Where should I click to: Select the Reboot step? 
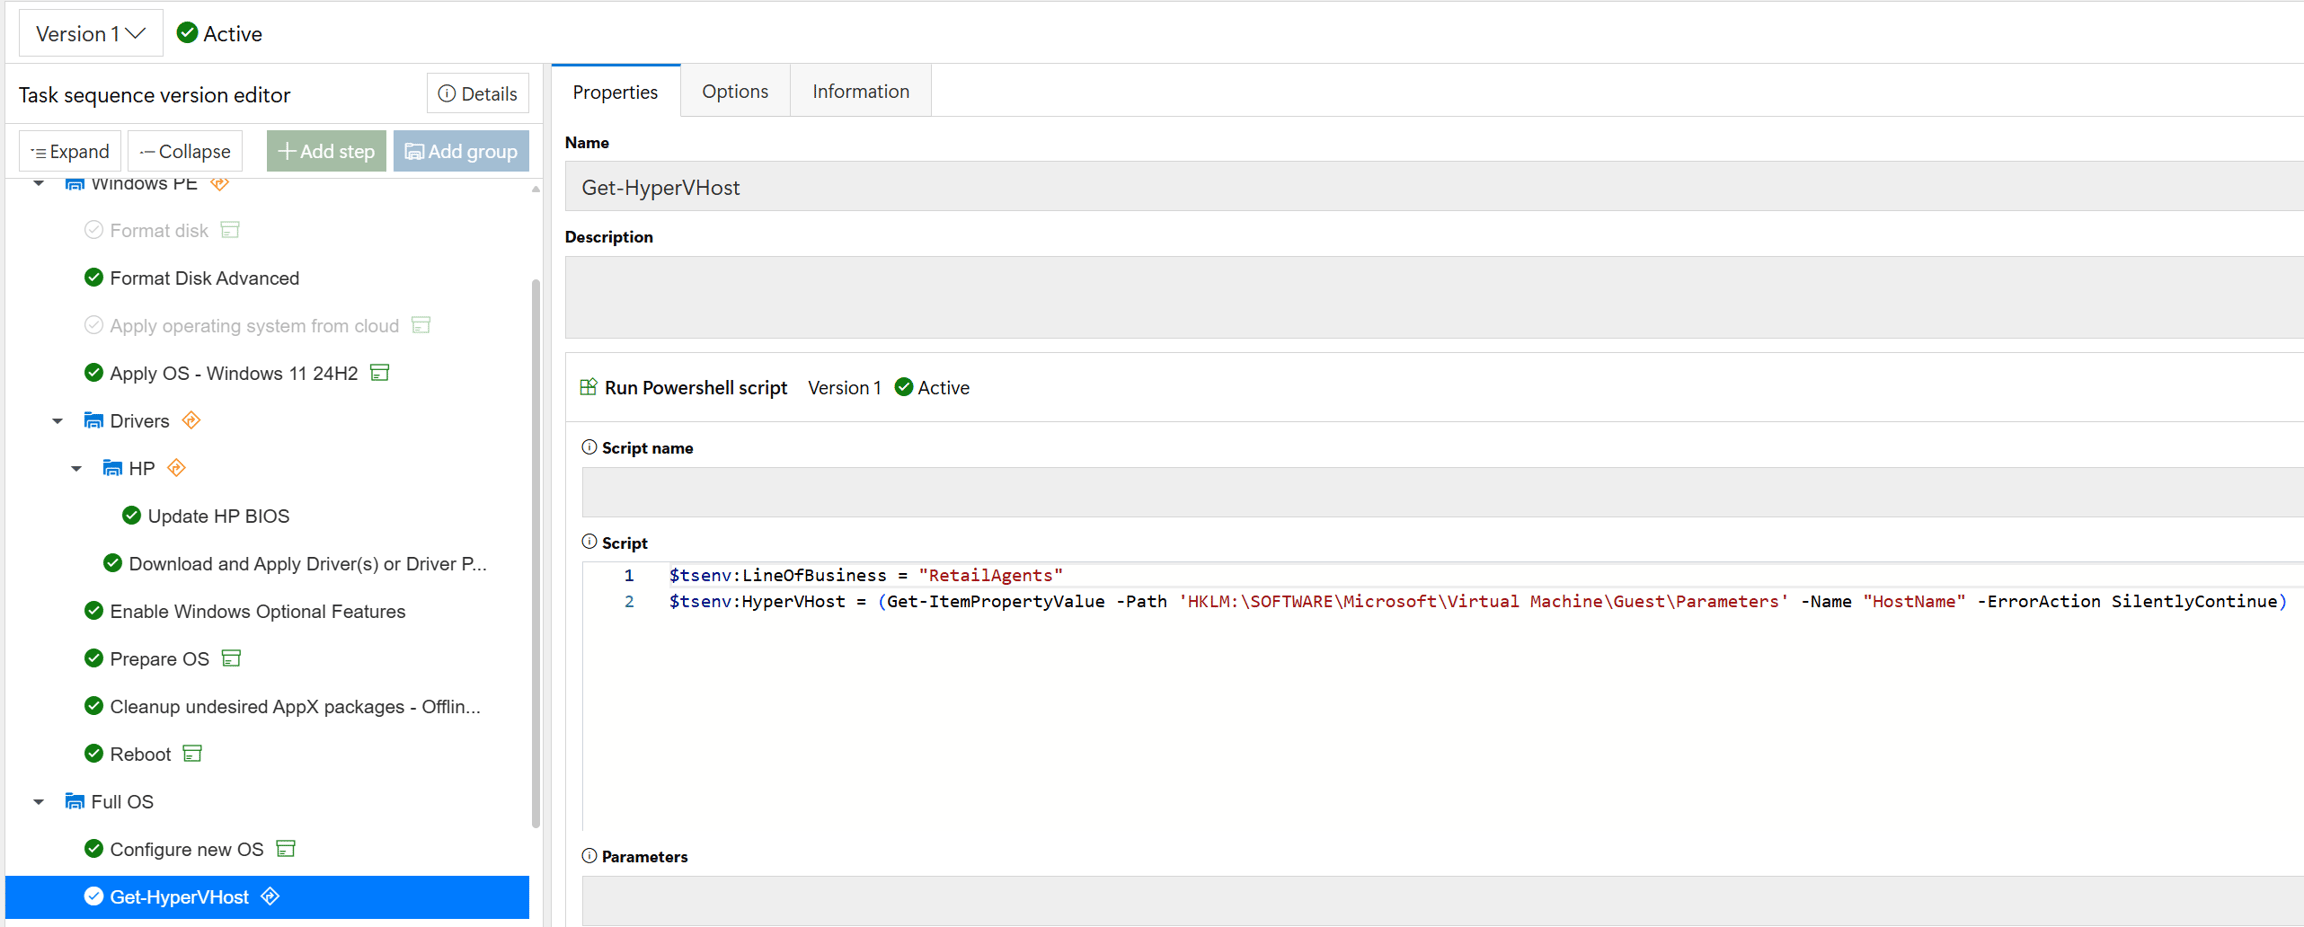141,754
